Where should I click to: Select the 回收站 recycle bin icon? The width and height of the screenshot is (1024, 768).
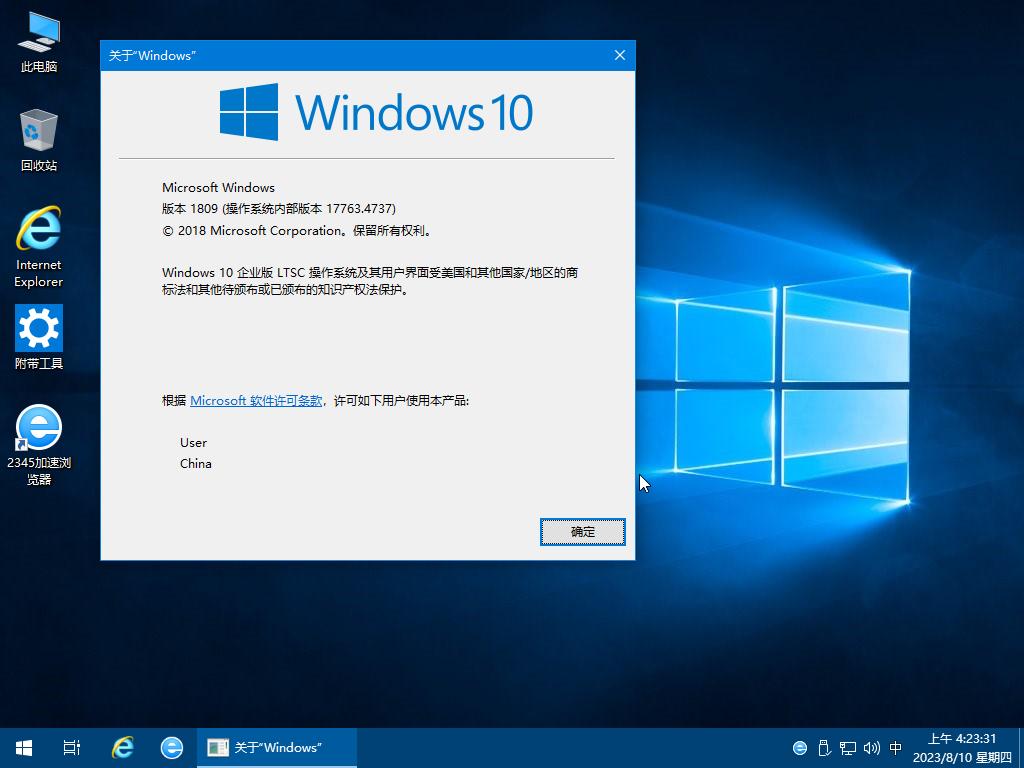click(39, 140)
